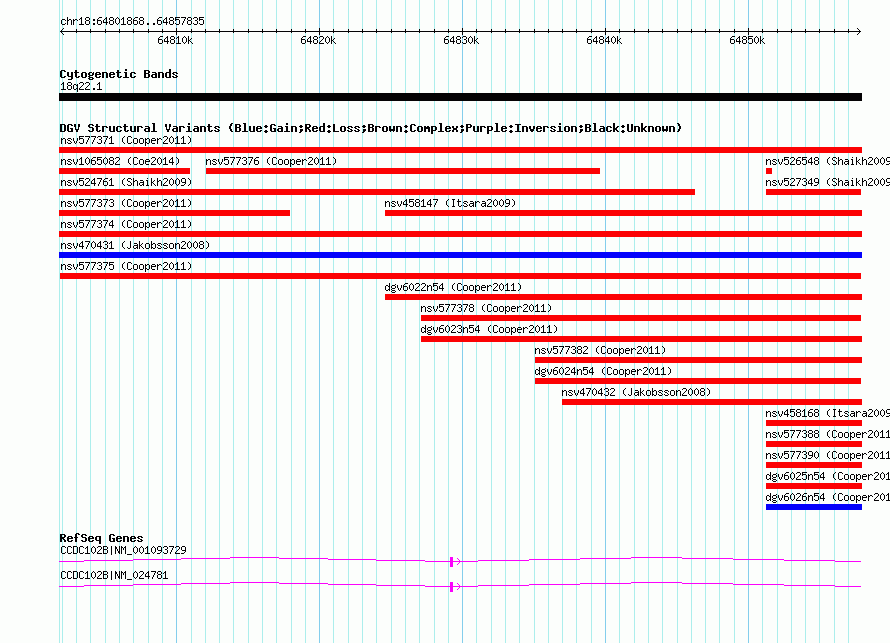The height and width of the screenshot is (643, 890).
Task: Select dgv6022n54 (Cooper2011) label
Action: point(453,287)
